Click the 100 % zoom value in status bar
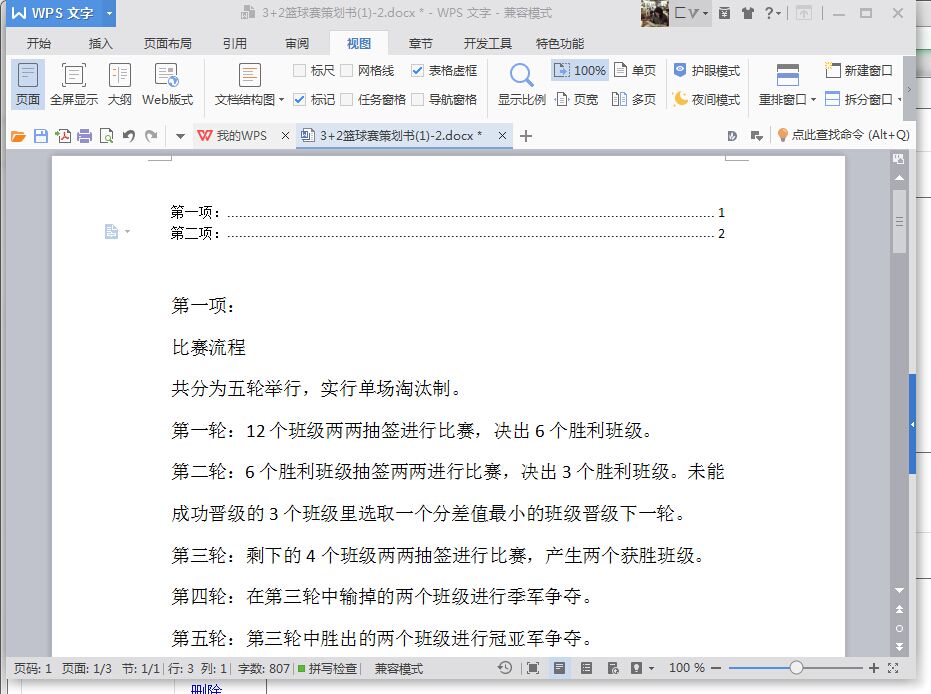The width and height of the screenshot is (931, 694). [x=686, y=668]
